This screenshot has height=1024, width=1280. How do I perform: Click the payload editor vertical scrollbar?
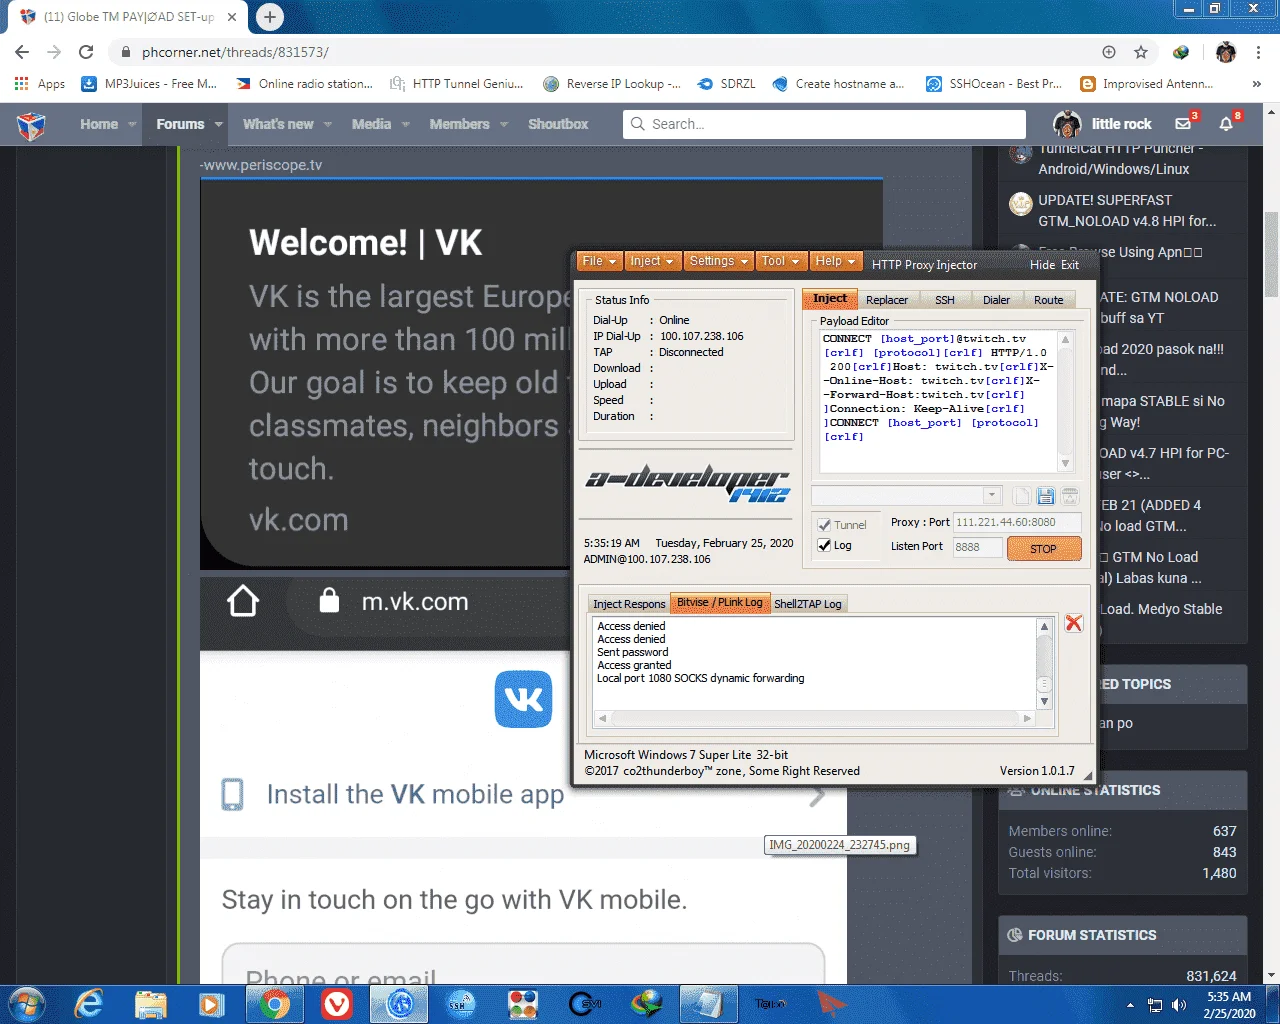[1065, 401]
